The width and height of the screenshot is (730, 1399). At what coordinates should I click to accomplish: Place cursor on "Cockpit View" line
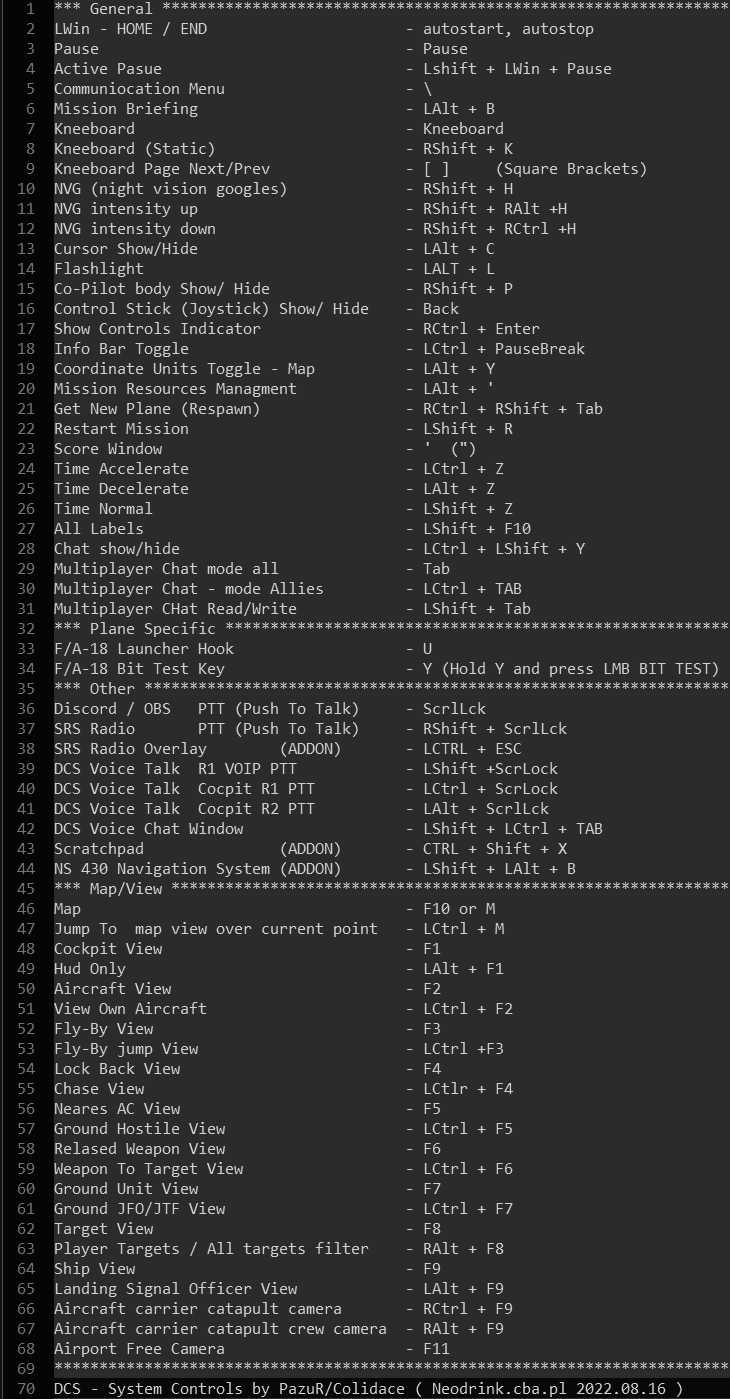tap(108, 949)
